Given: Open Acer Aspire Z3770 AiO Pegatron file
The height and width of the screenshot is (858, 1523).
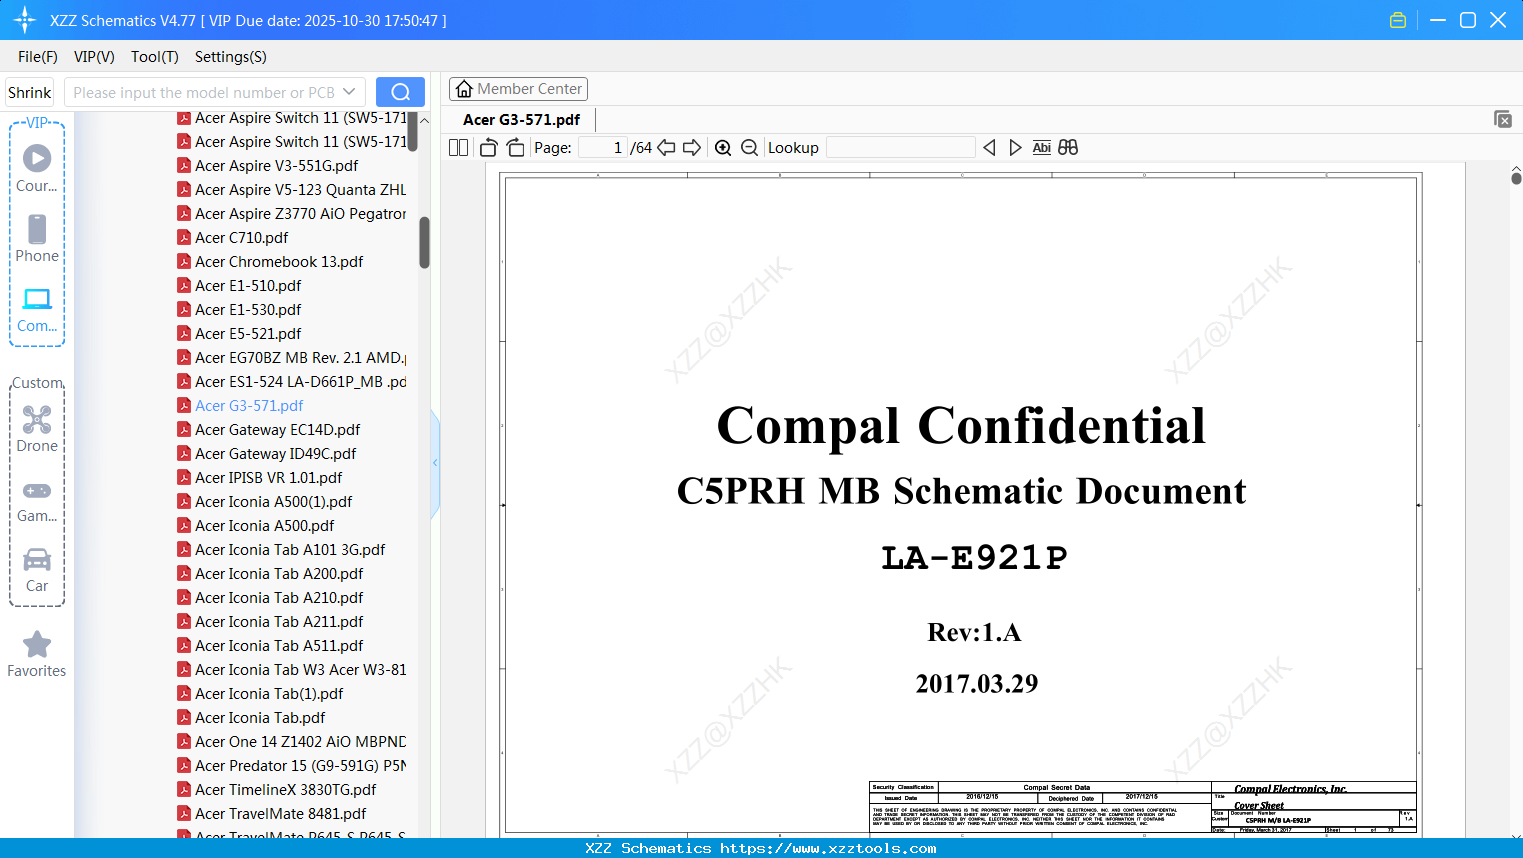Looking at the screenshot, I should point(292,214).
